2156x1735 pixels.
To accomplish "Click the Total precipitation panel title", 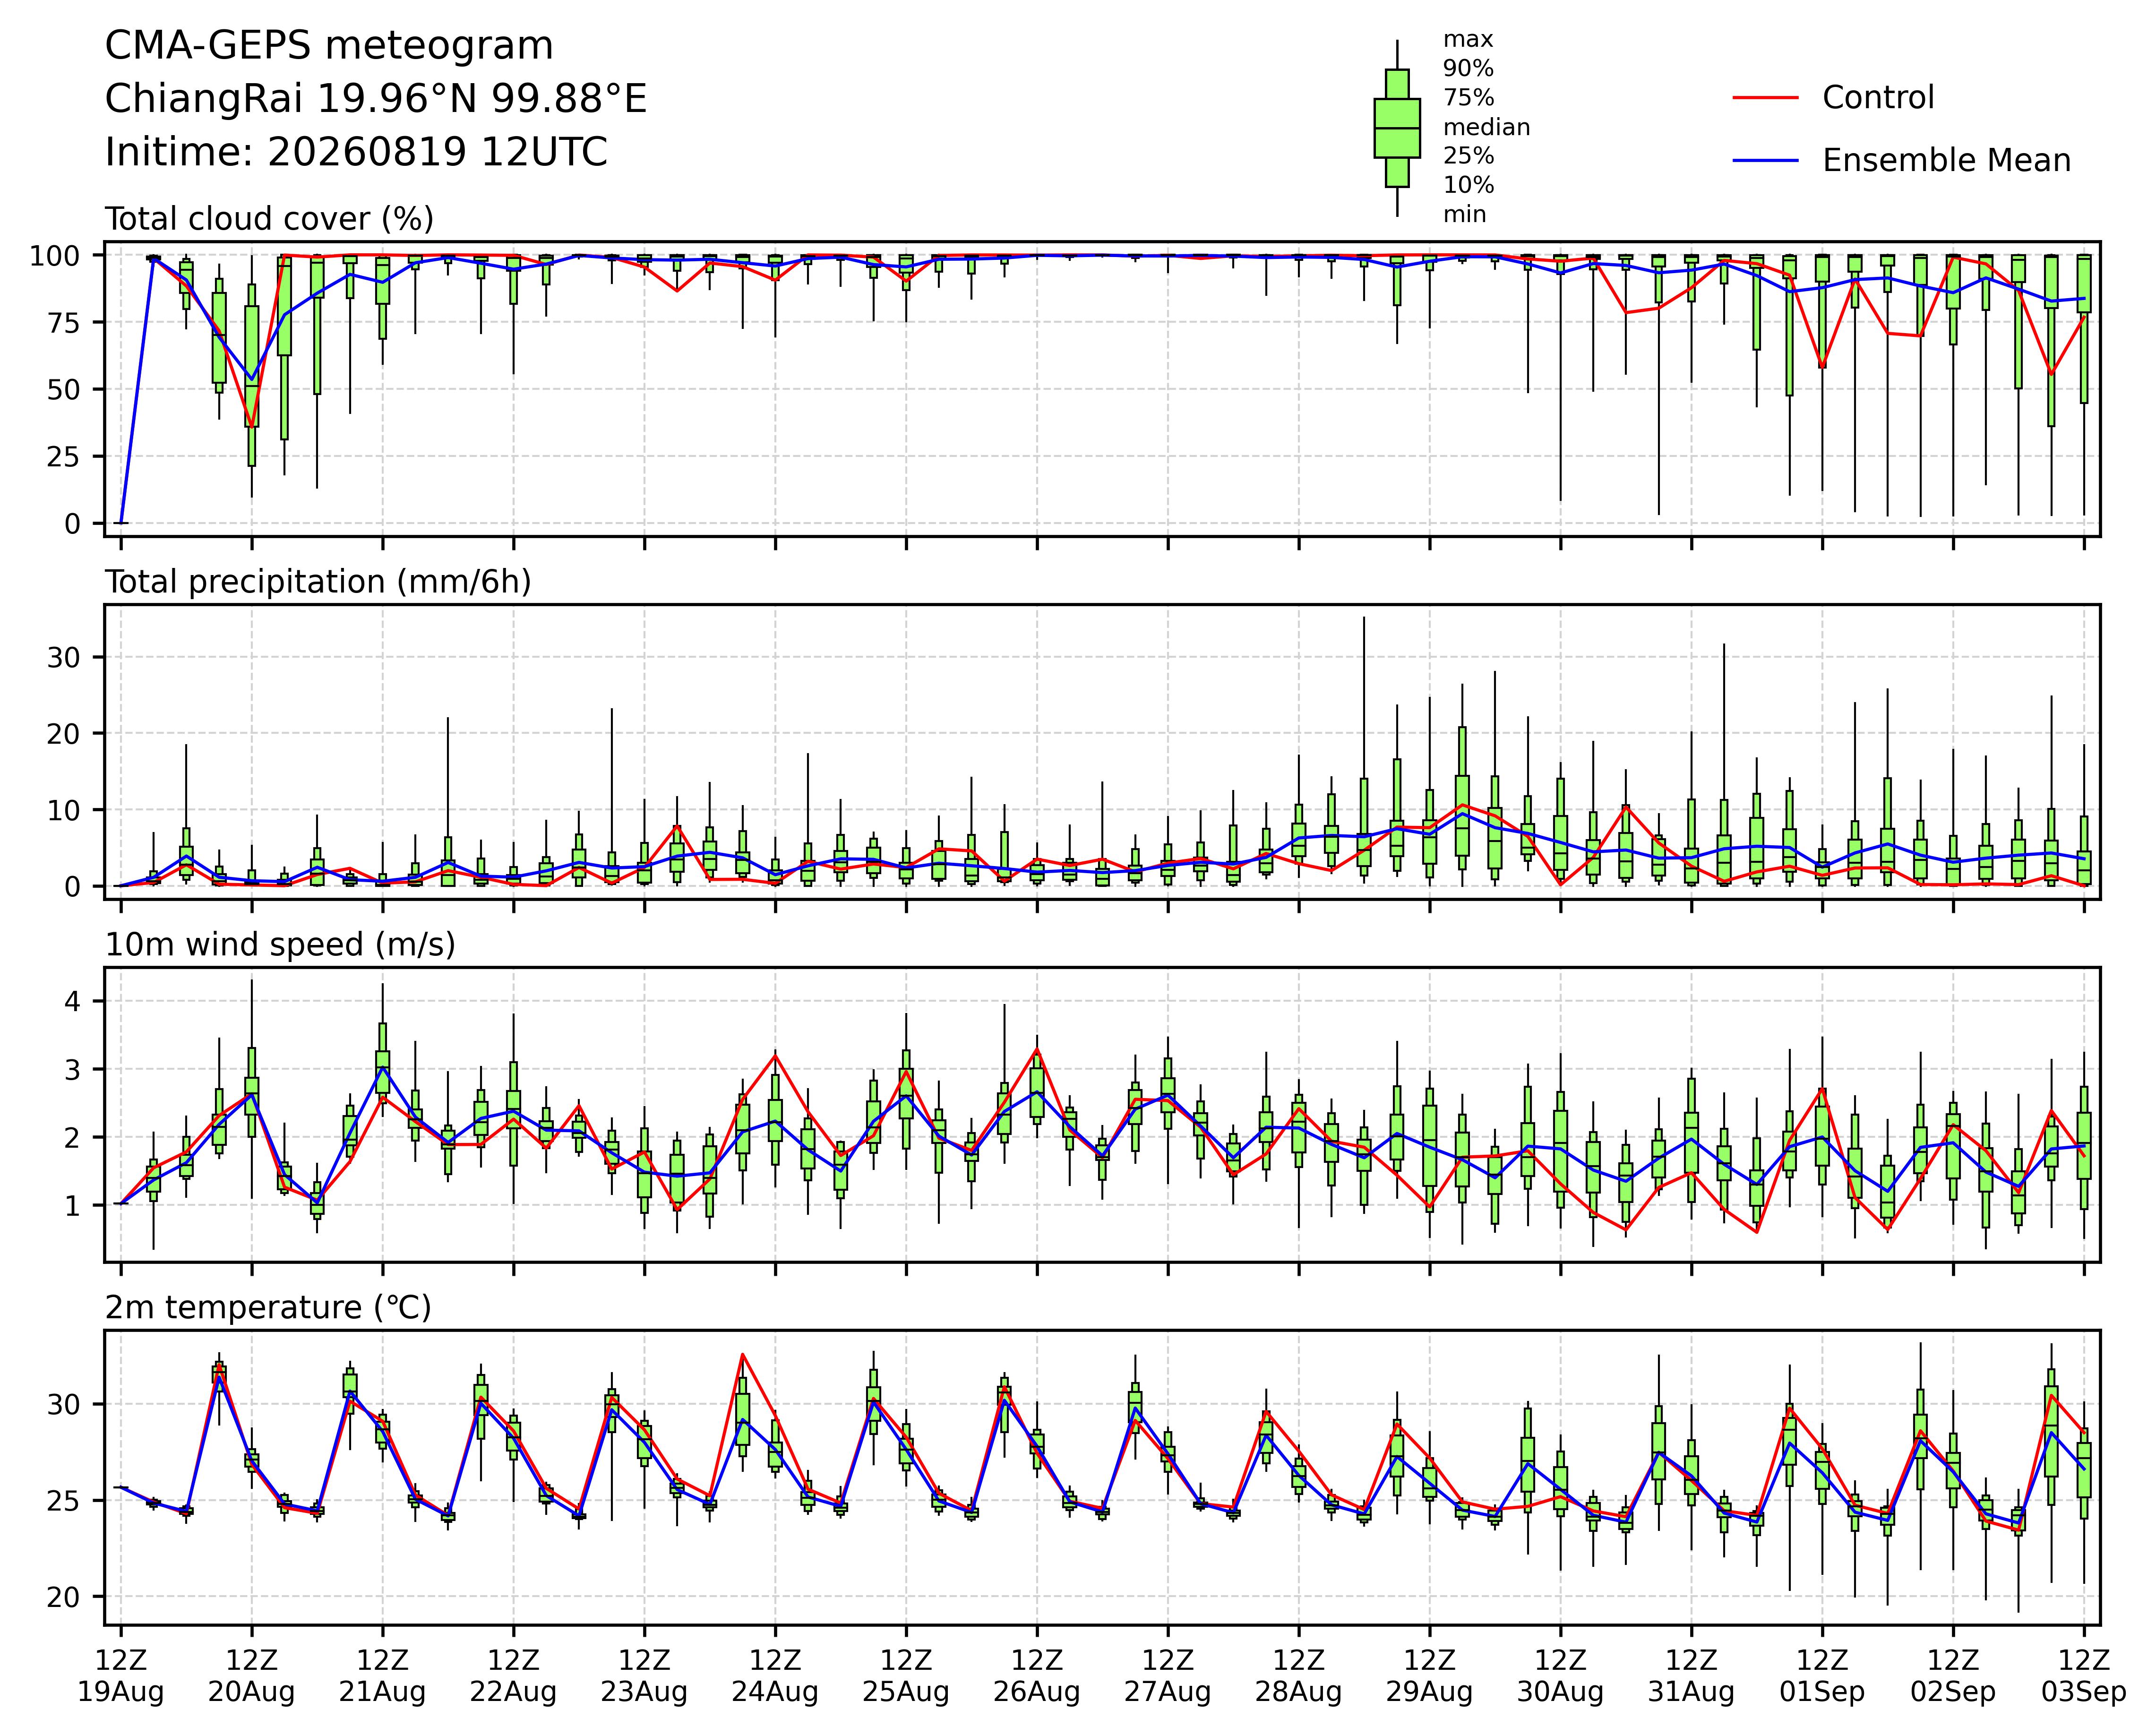I will pyautogui.click(x=318, y=582).
